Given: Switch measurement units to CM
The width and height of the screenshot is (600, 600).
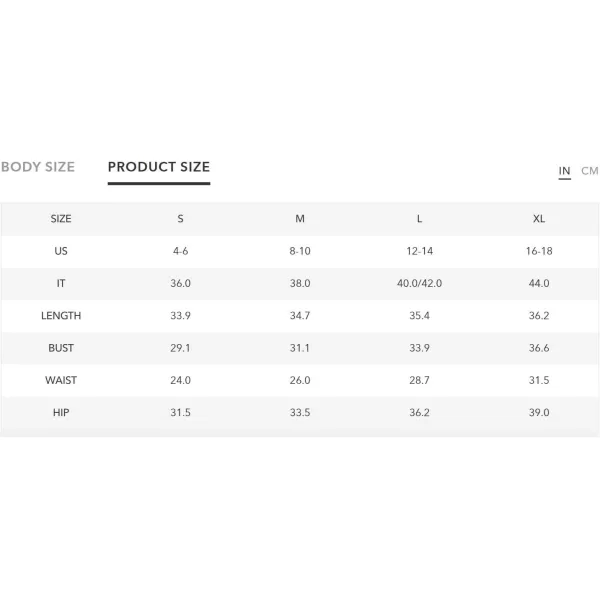Looking at the screenshot, I should [x=590, y=171].
